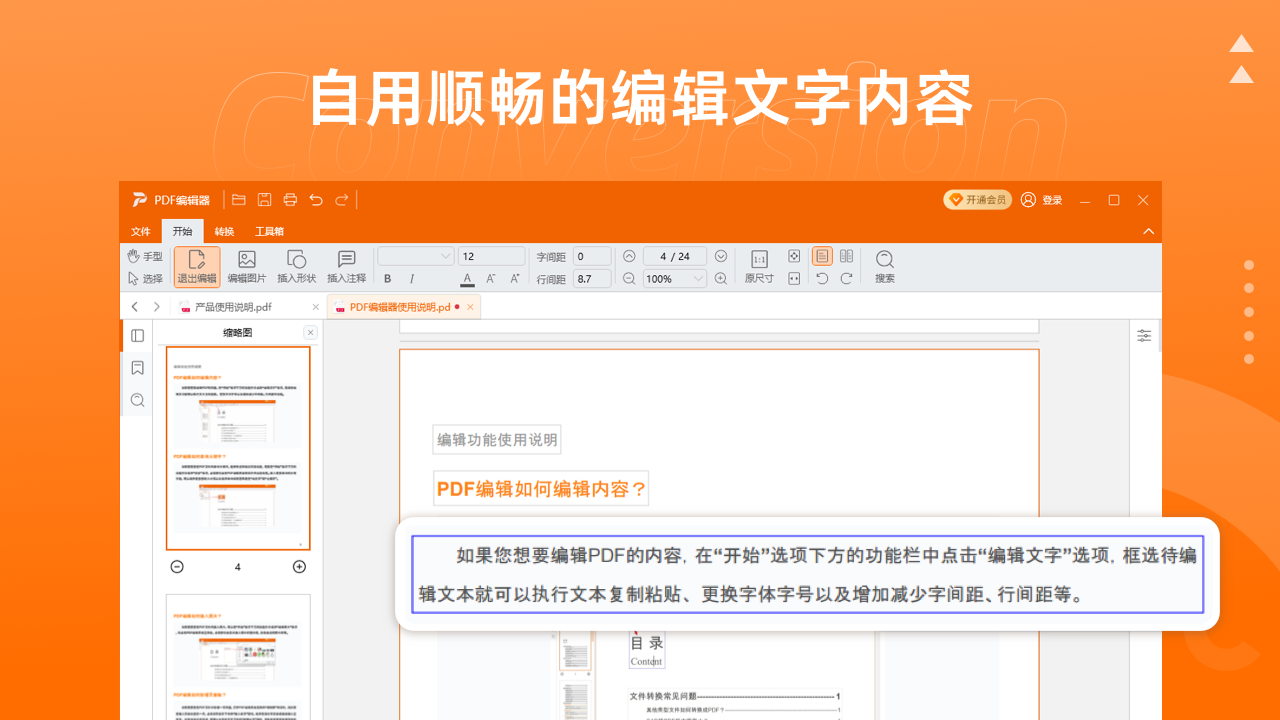The image size is (1280, 720).
Task: Open the 插入形状 shape insertion tool
Action: [296, 266]
